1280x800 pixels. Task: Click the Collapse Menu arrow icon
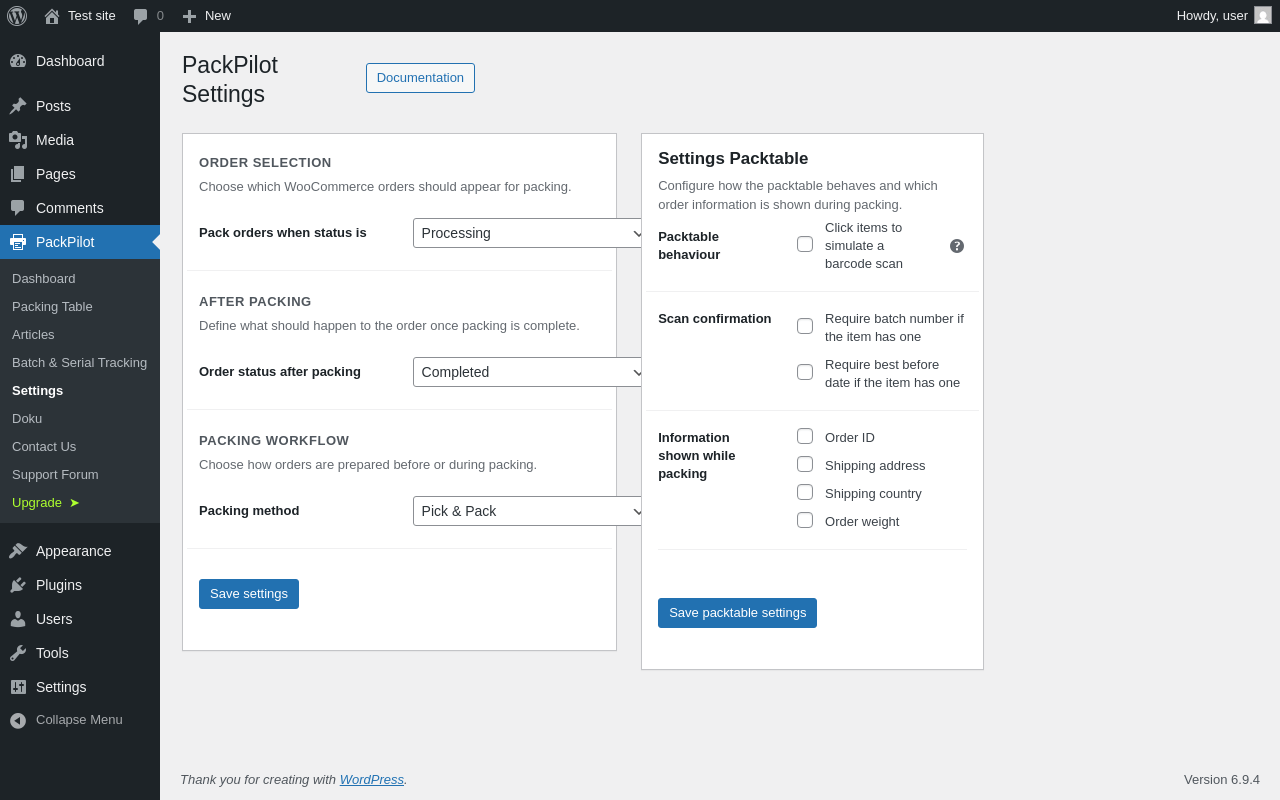(18, 720)
